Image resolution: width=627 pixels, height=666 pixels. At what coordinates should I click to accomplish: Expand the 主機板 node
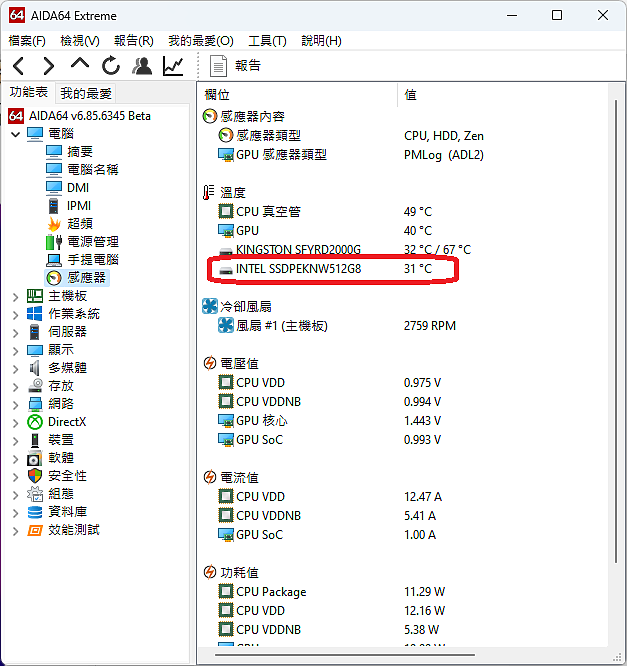point(16,296)
